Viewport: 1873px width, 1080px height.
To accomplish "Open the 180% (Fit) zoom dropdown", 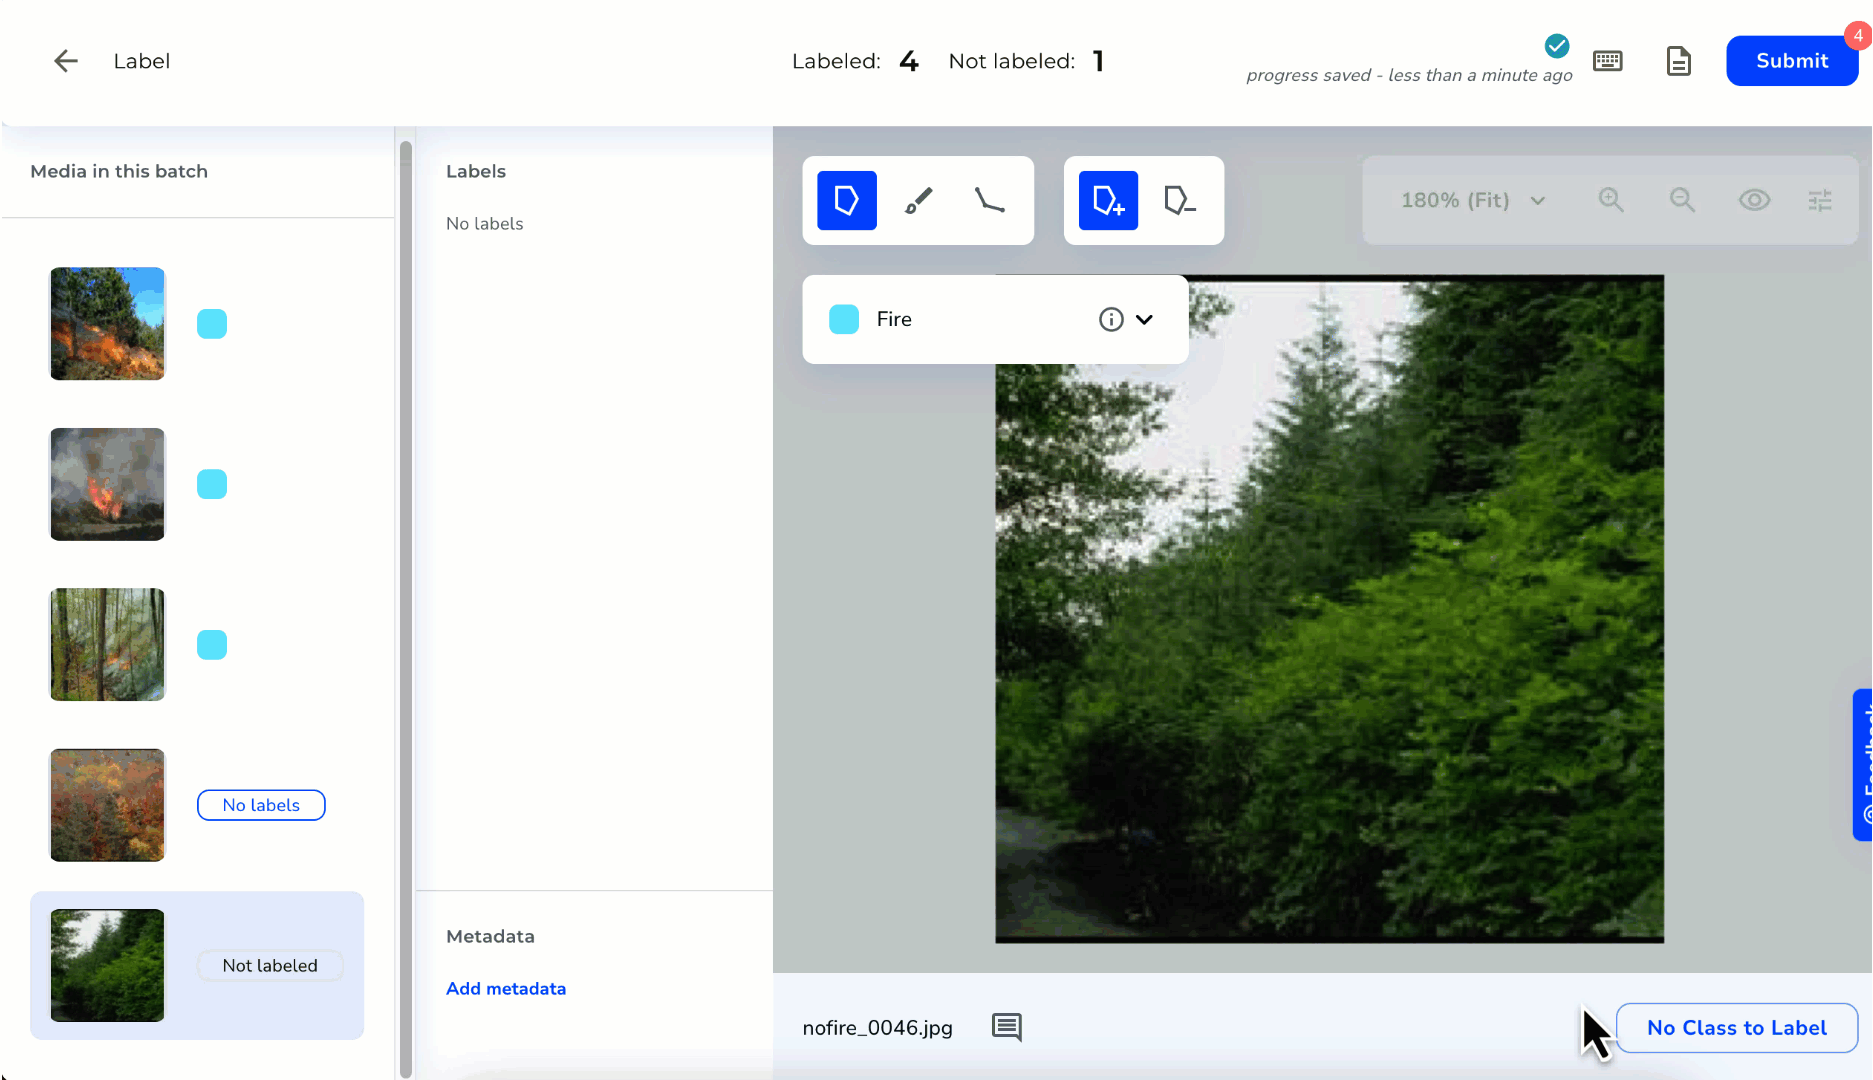I will tap(1473, 200).
